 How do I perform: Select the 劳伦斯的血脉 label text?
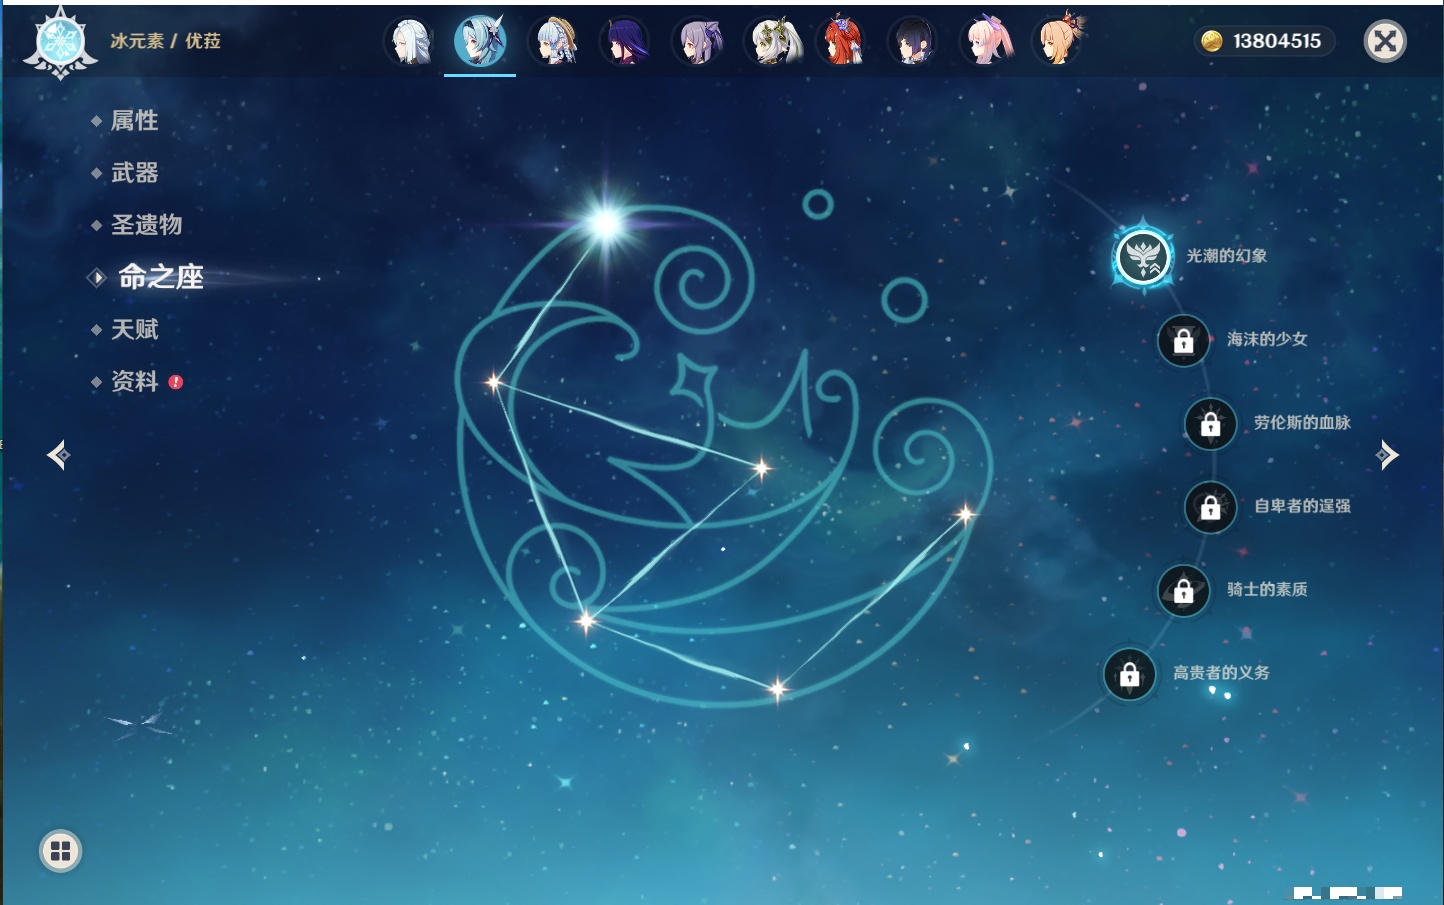pos(1303,422)
